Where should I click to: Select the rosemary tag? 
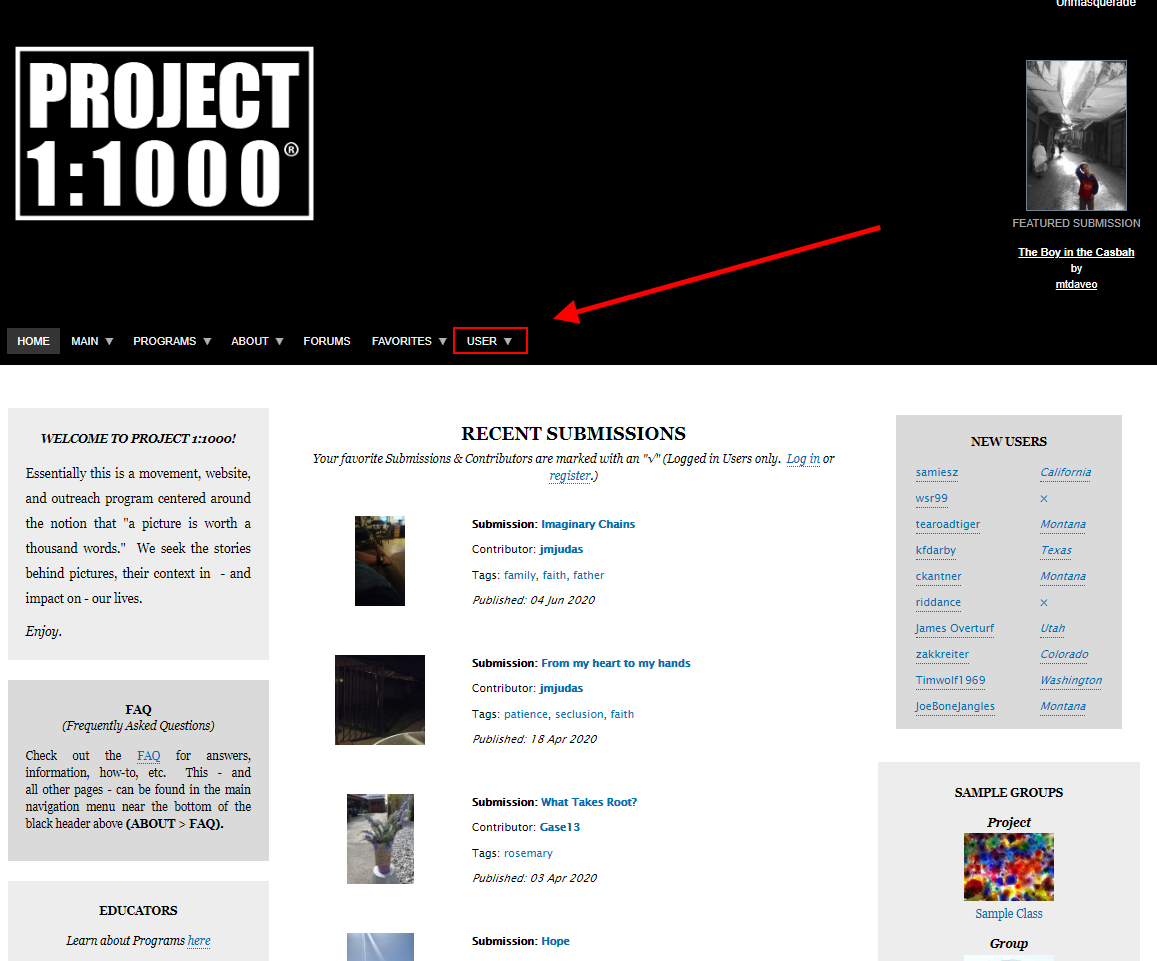click(x=528, y=853)
